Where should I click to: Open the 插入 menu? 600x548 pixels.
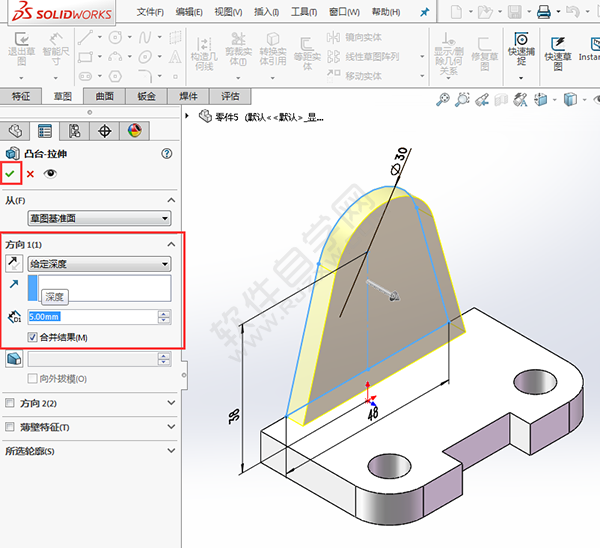coord(267,12)
